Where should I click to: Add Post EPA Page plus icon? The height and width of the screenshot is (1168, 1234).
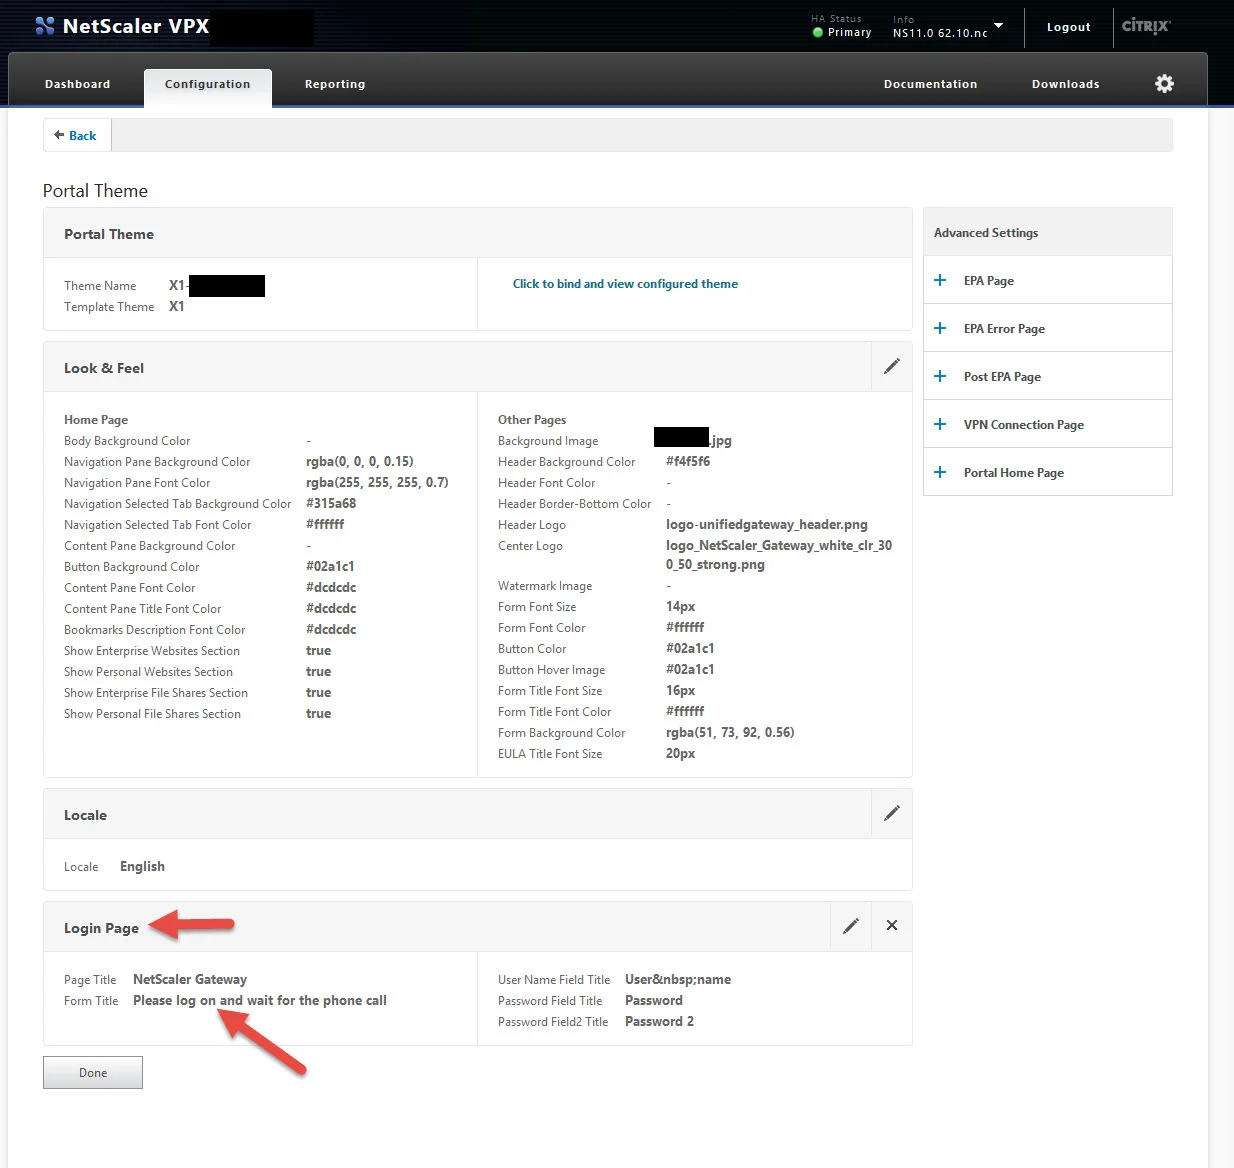(940, 377)
